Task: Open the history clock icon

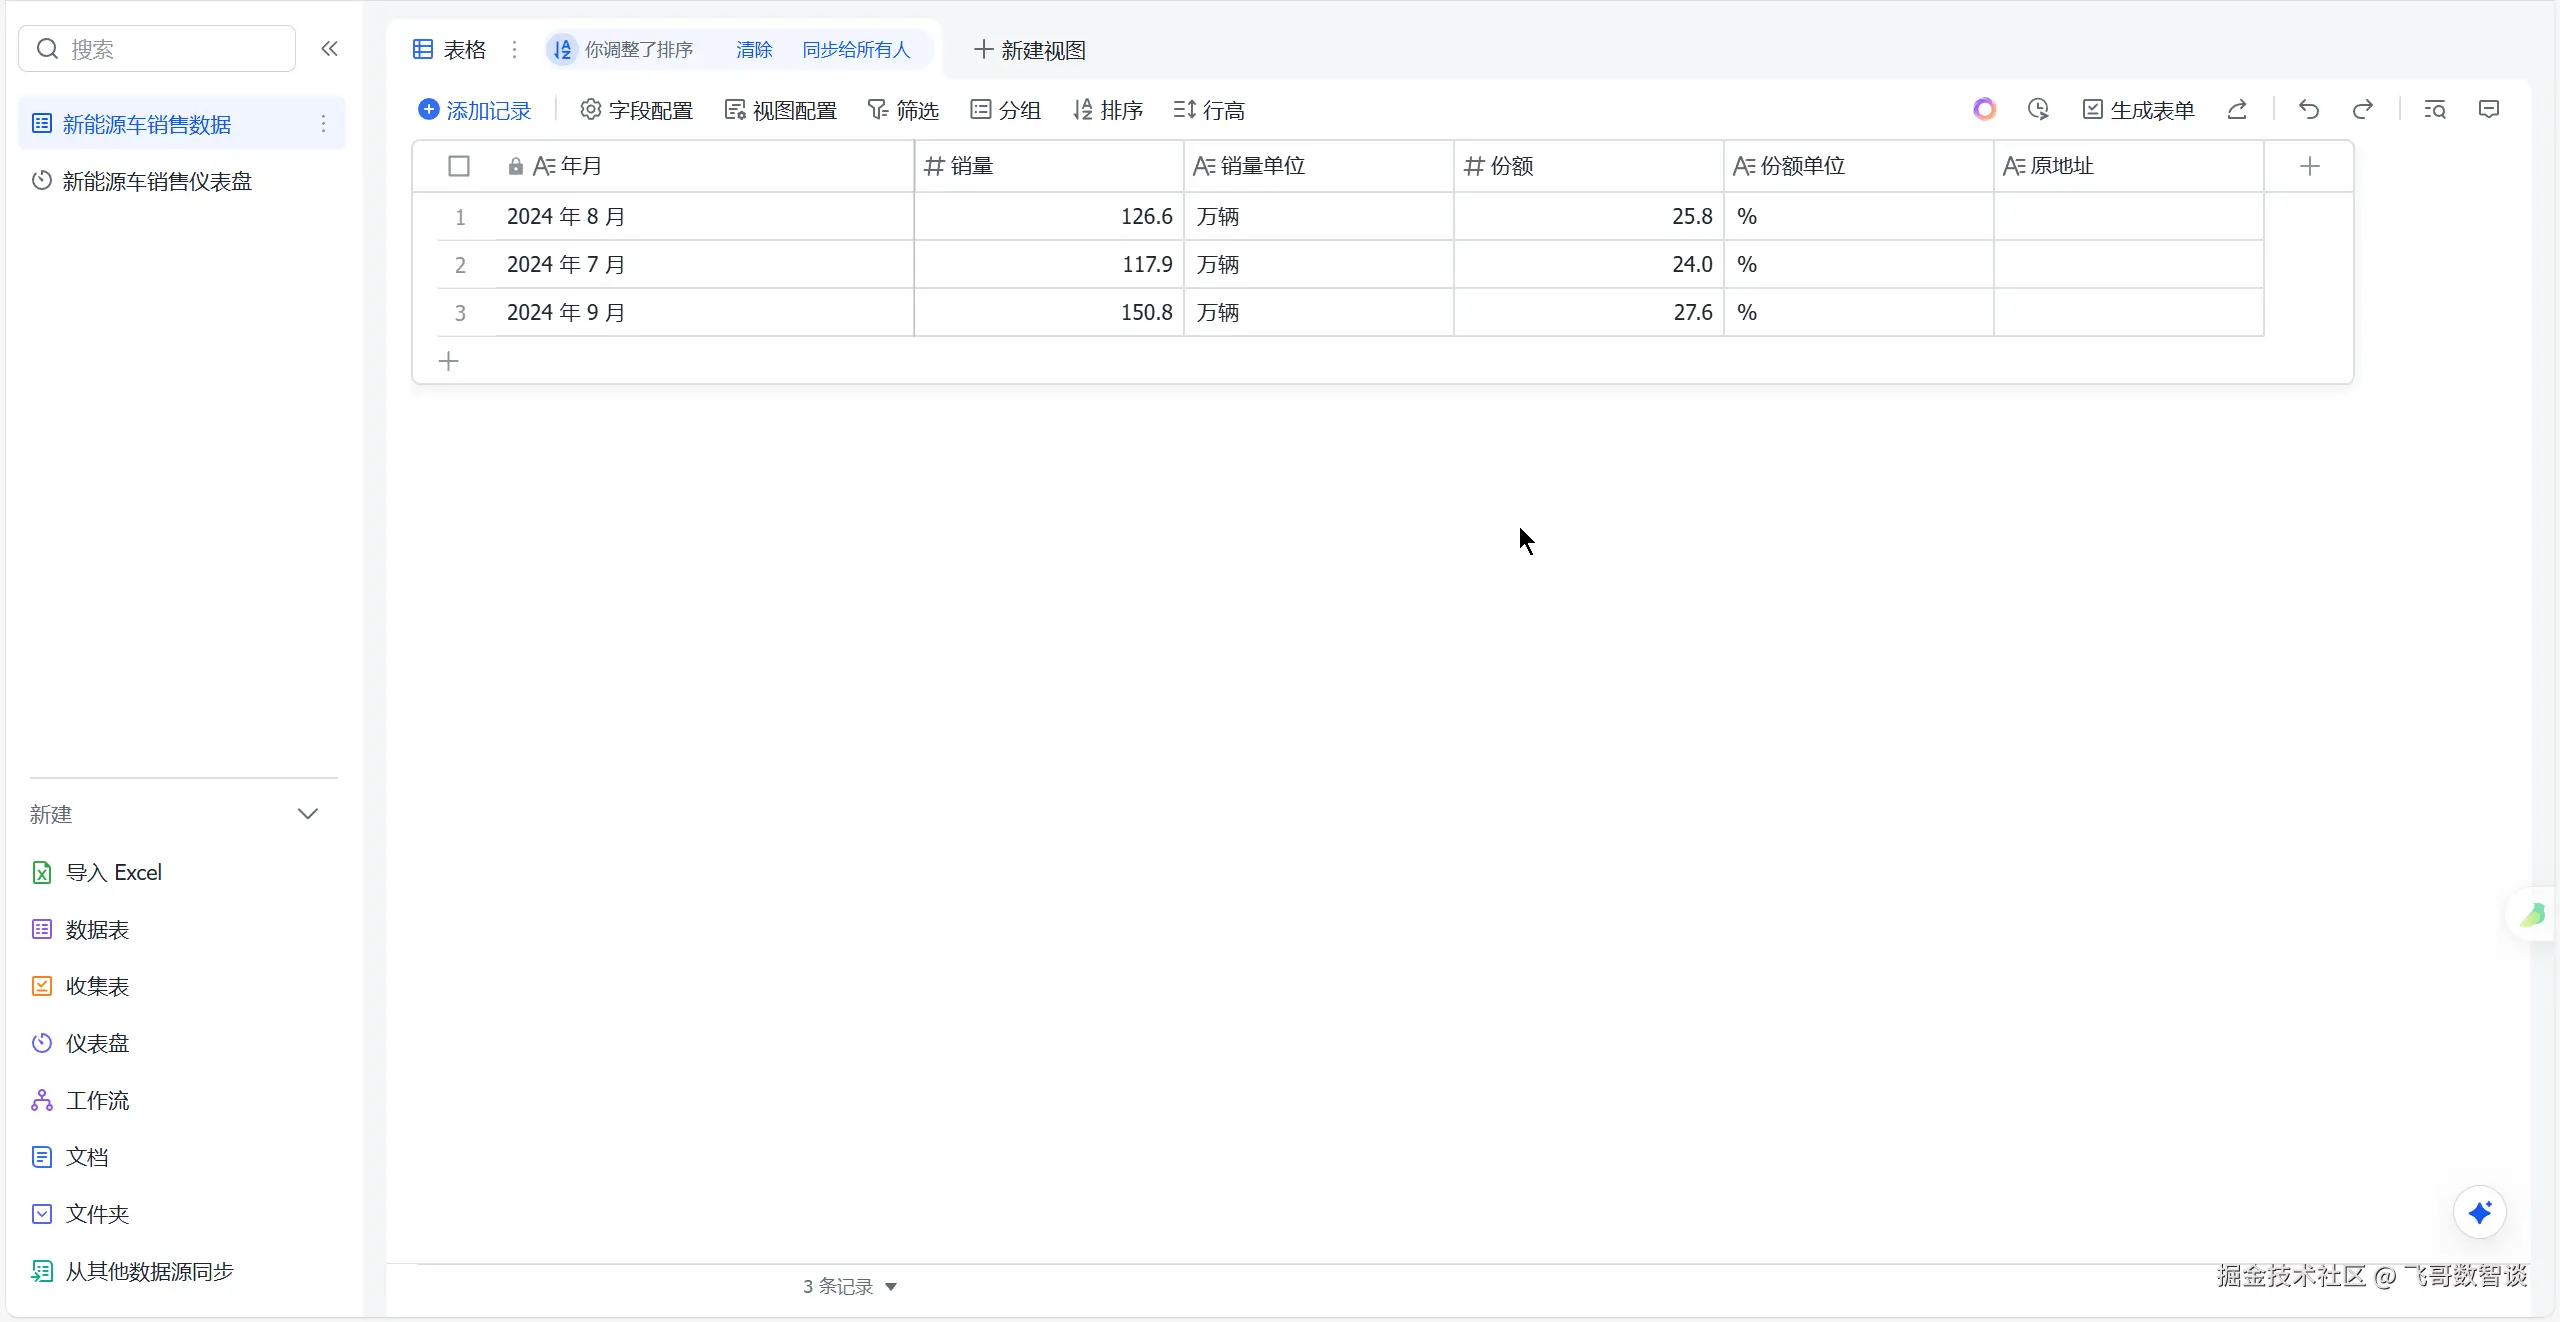Action: pyautogui.click(x=2038, y=109)
